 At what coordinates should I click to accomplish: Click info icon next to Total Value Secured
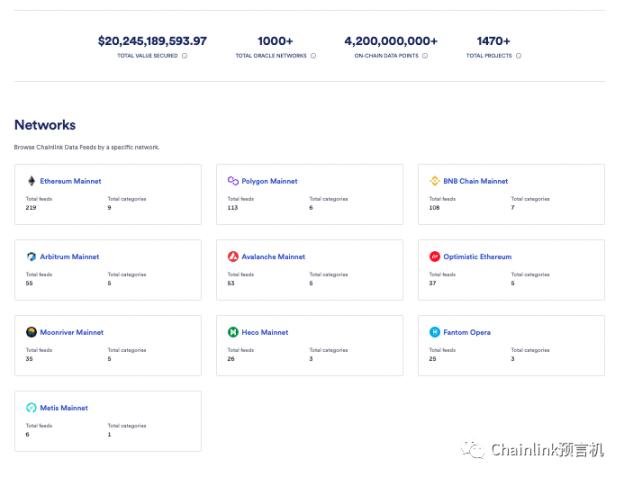pyautogui.click(x=184, y=56)
